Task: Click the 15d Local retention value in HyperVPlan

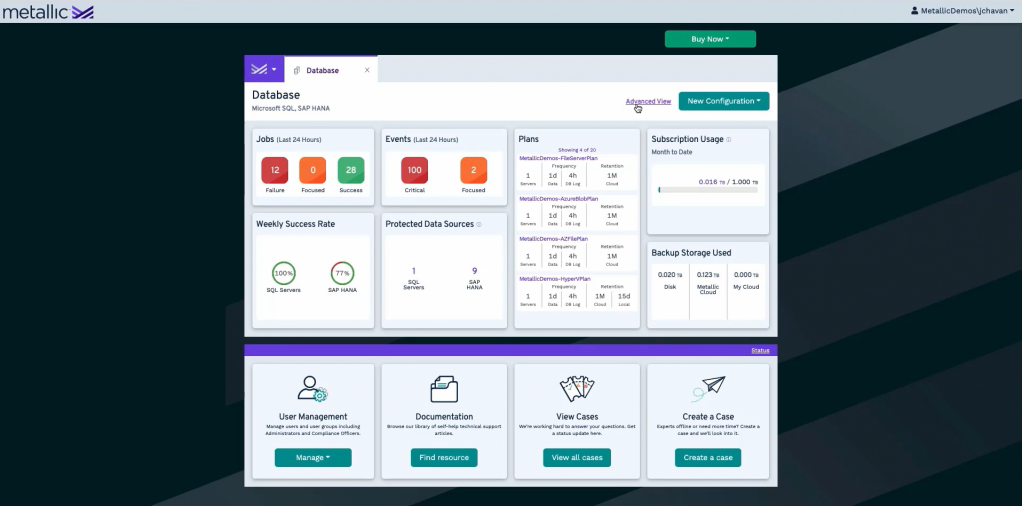Action: pyautogui.click(x=624, y=296)
